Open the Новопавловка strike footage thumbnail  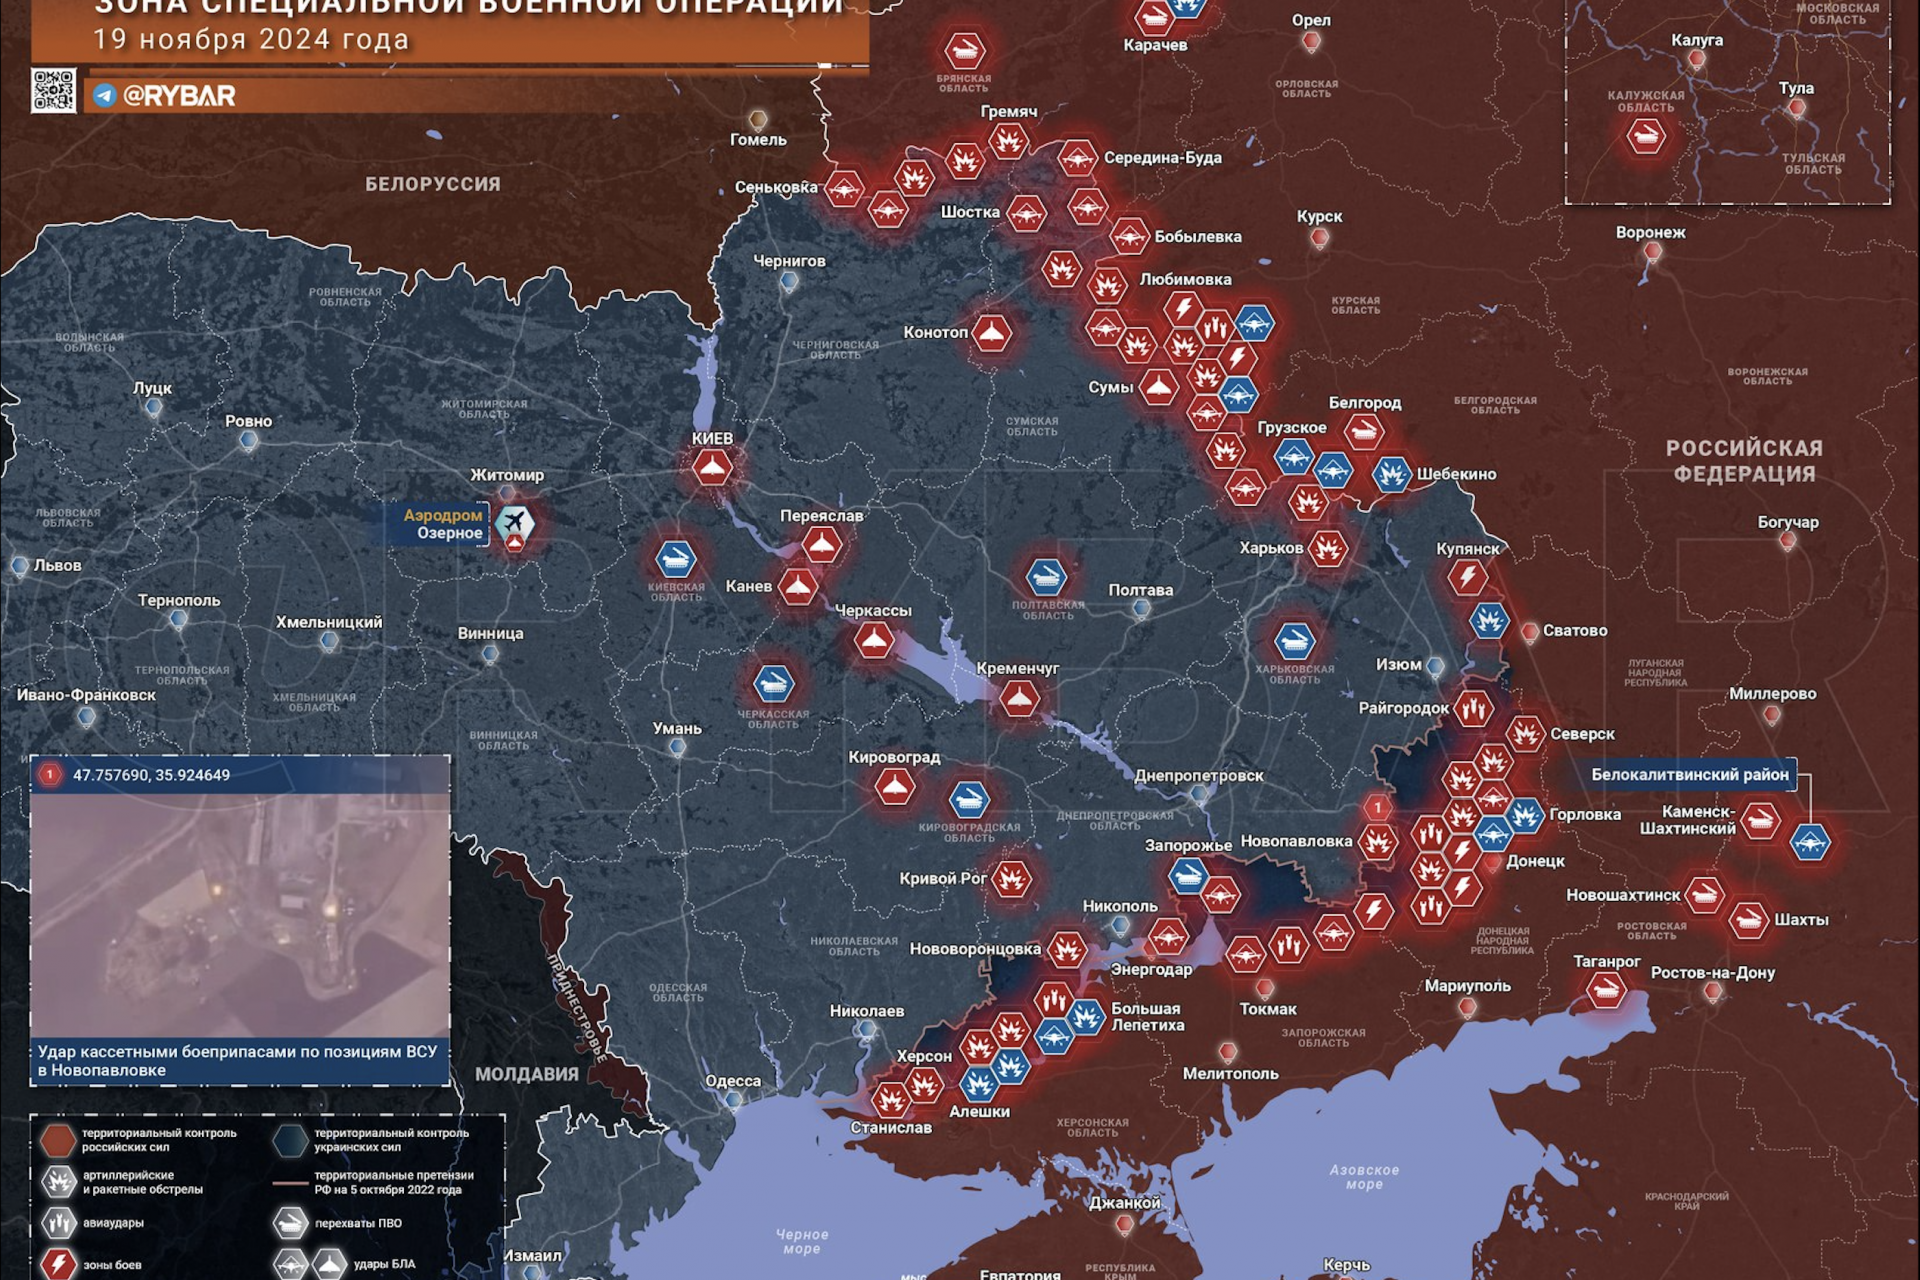240,915
